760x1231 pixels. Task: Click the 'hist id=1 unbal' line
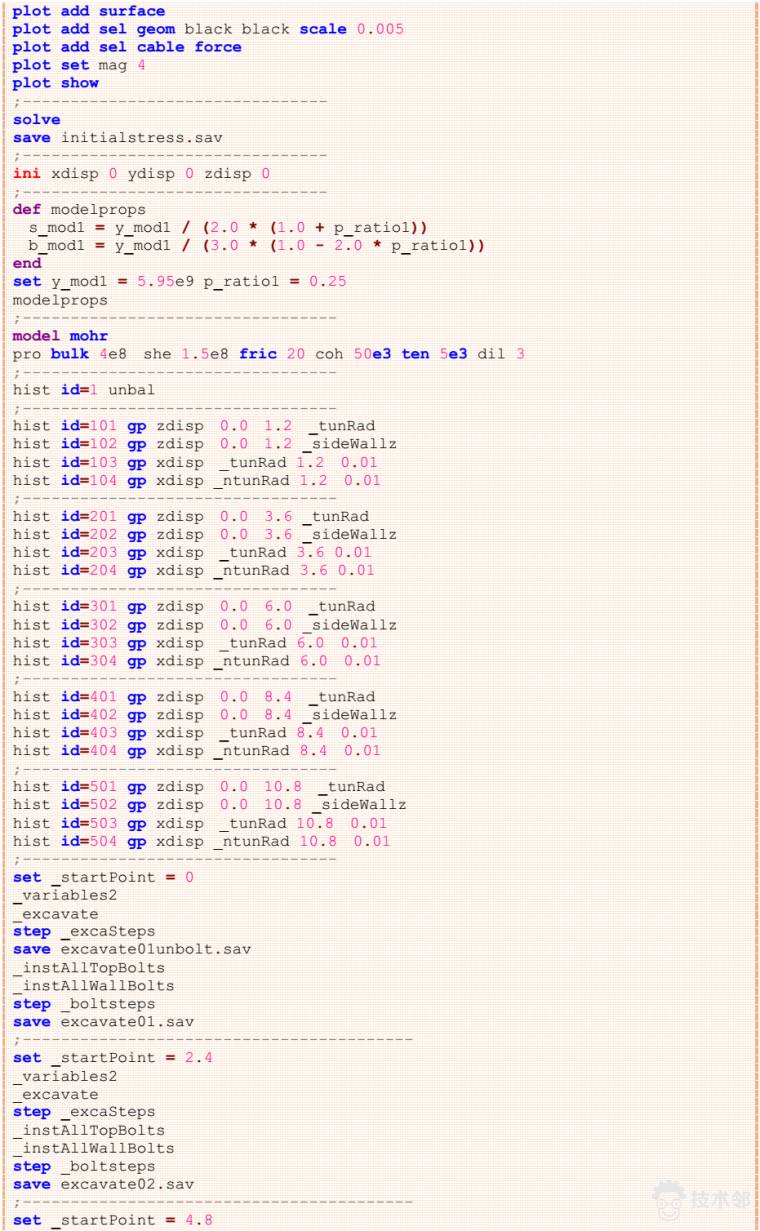(84, 390)
